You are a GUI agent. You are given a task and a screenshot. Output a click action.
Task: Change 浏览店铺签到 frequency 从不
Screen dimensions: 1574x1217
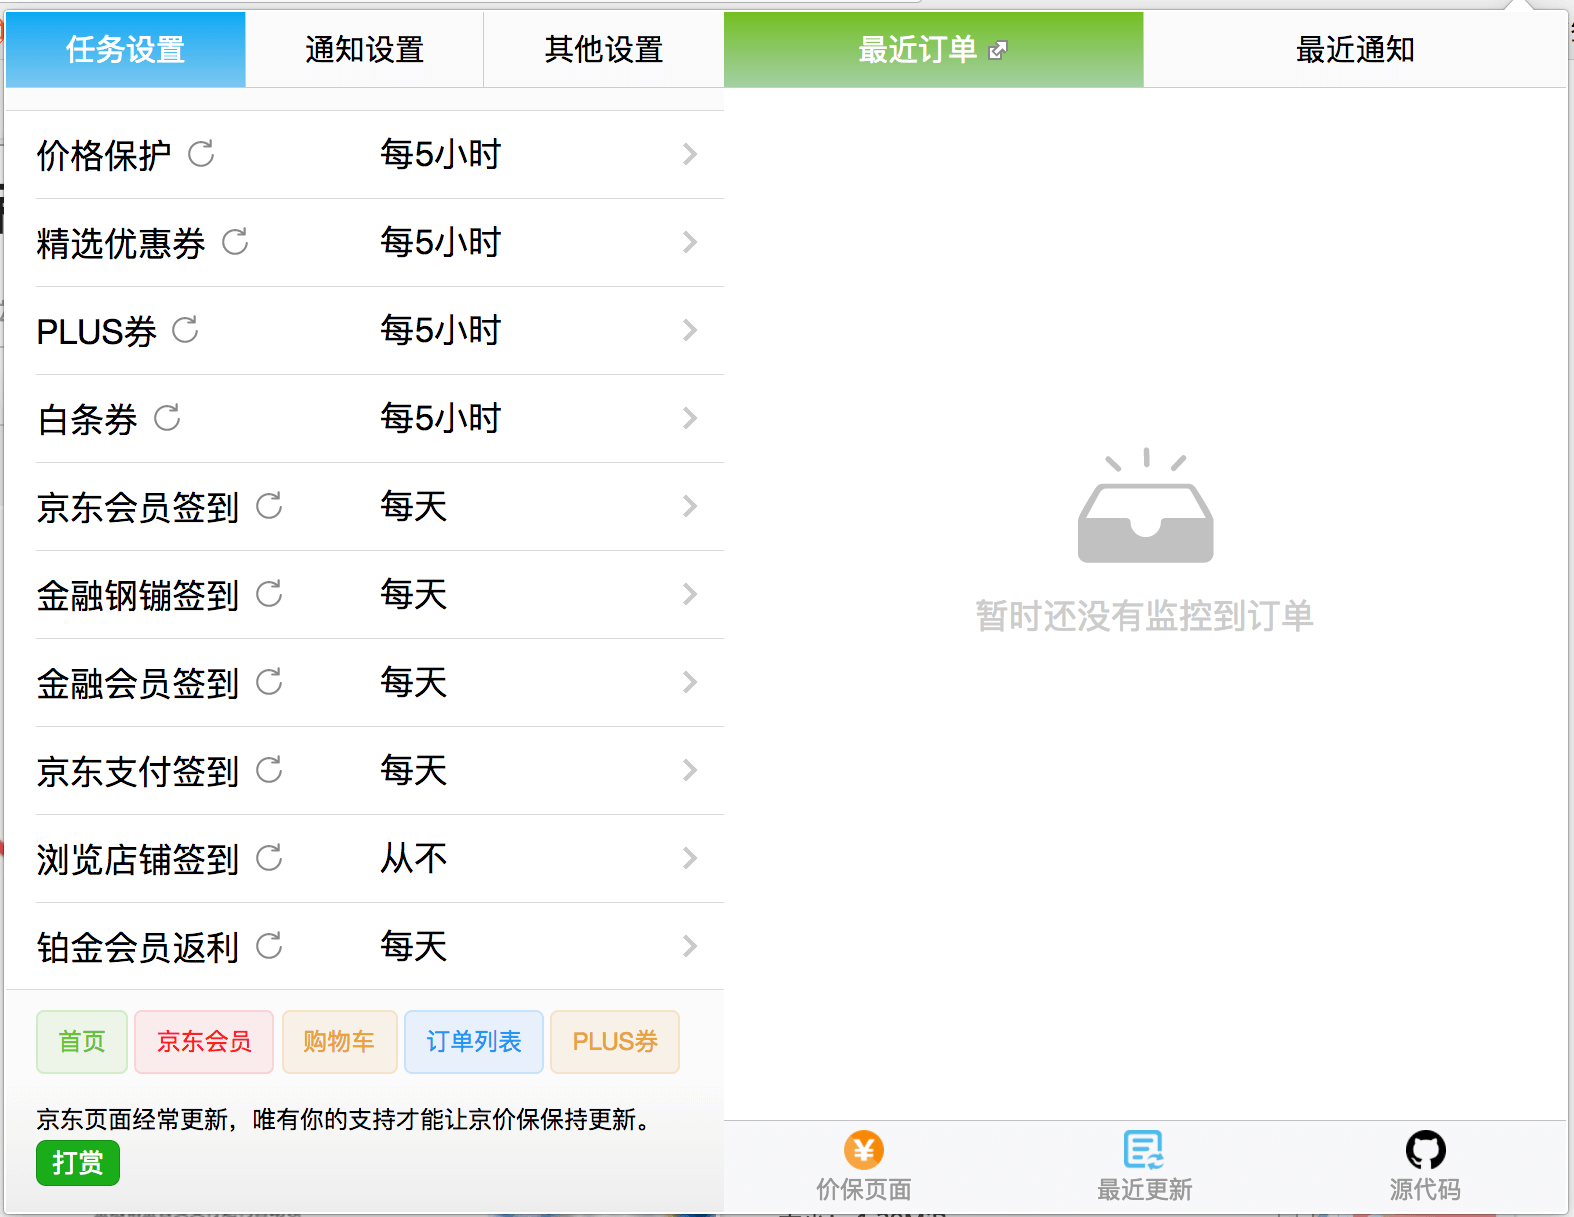point(414,858)
